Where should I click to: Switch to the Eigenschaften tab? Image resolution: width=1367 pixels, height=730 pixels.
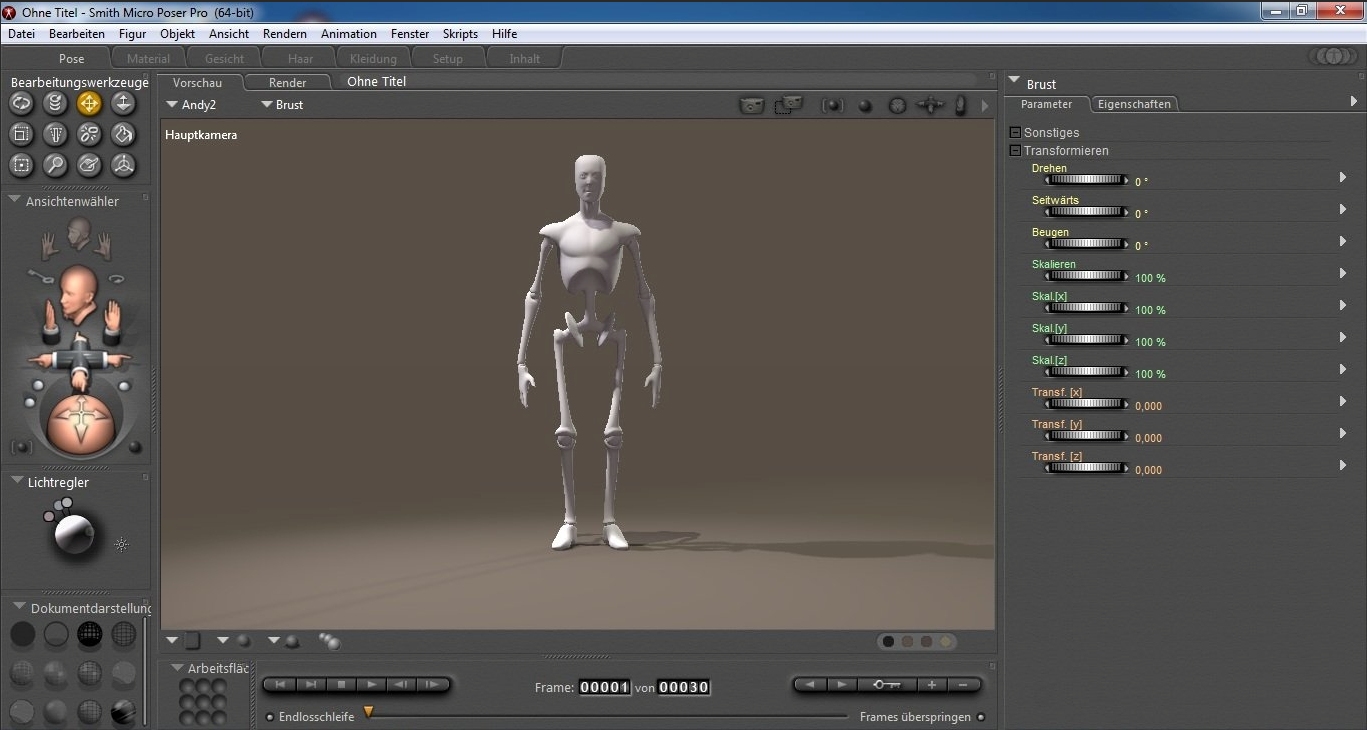click(x=1134, y=104)
